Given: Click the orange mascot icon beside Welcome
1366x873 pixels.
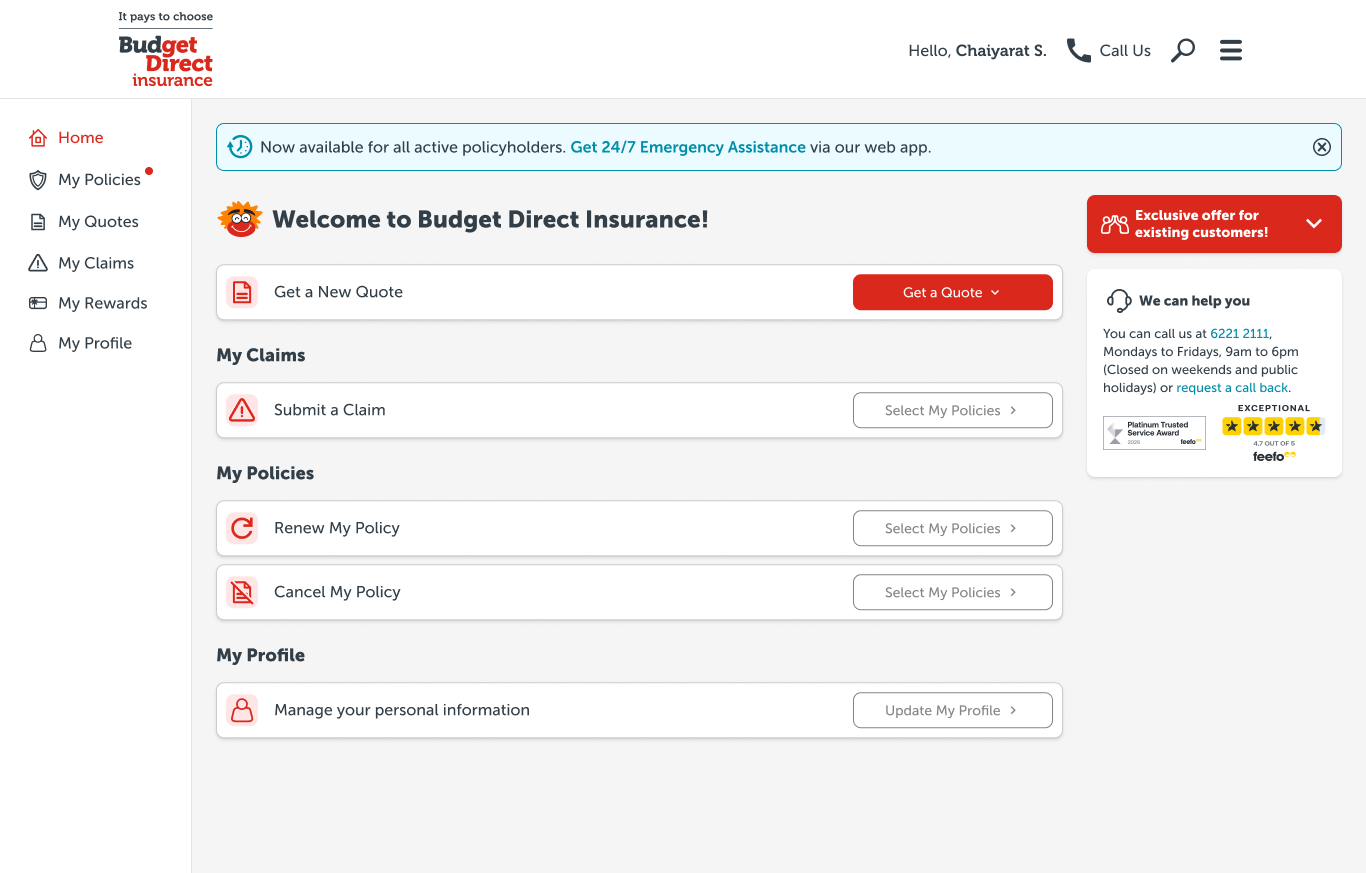Looking at the screenshot, I should [240, 219].
